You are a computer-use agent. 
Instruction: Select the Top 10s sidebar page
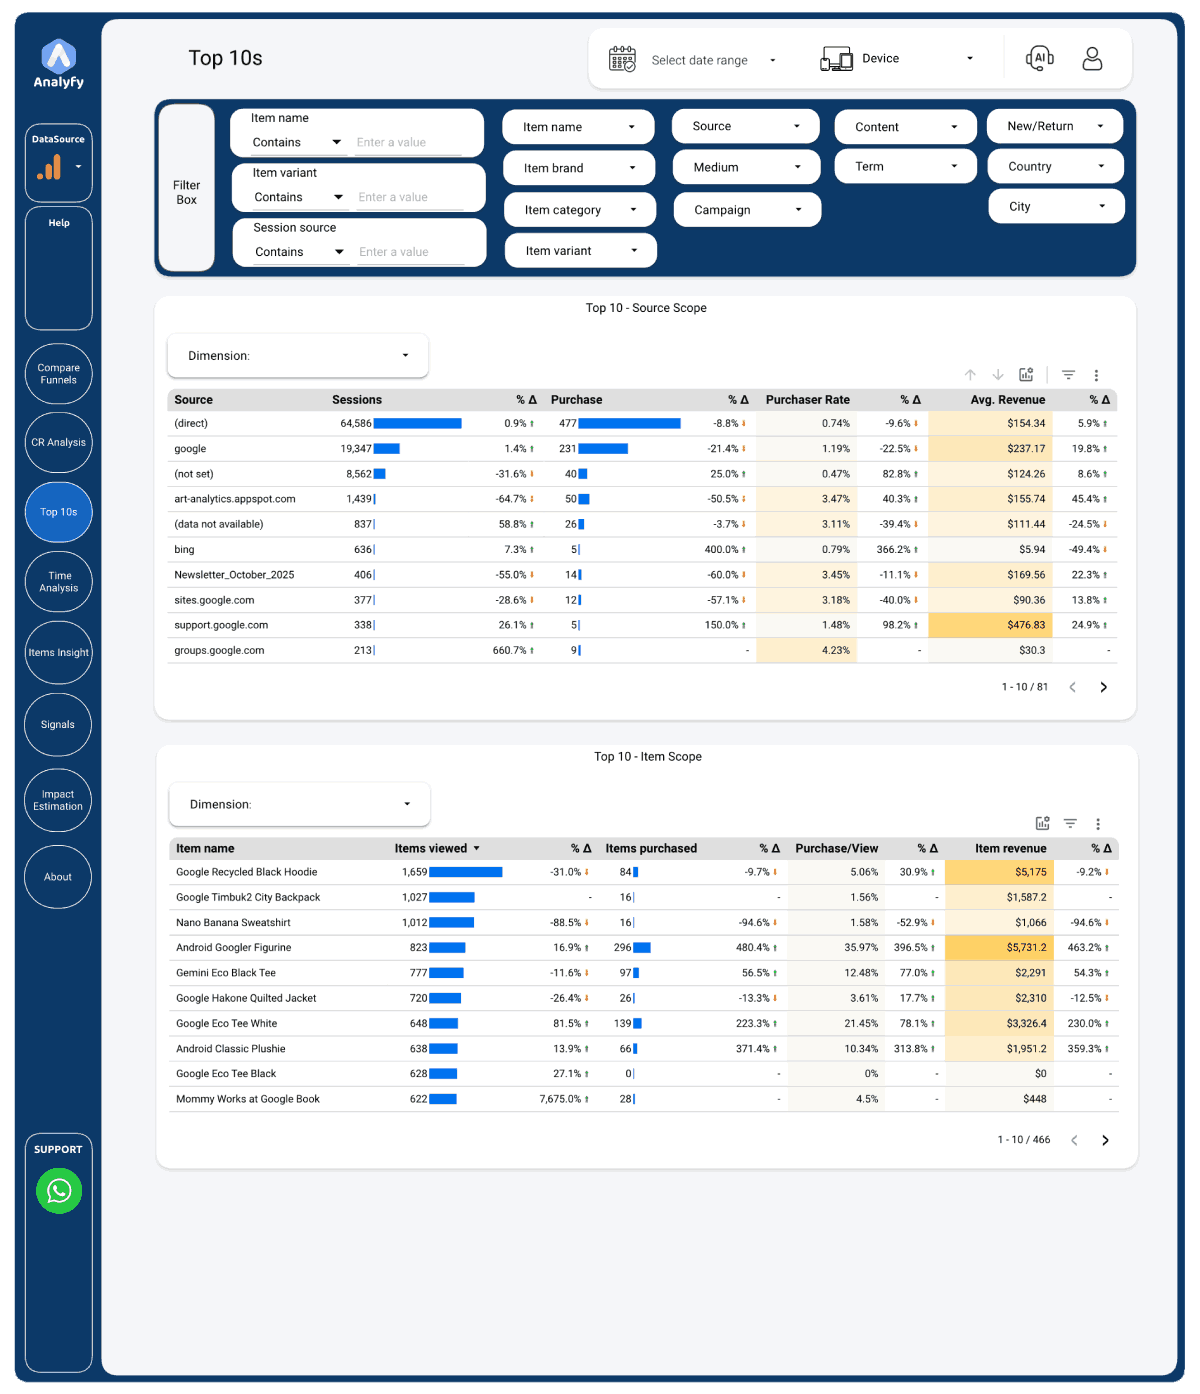tap(59, 512)
